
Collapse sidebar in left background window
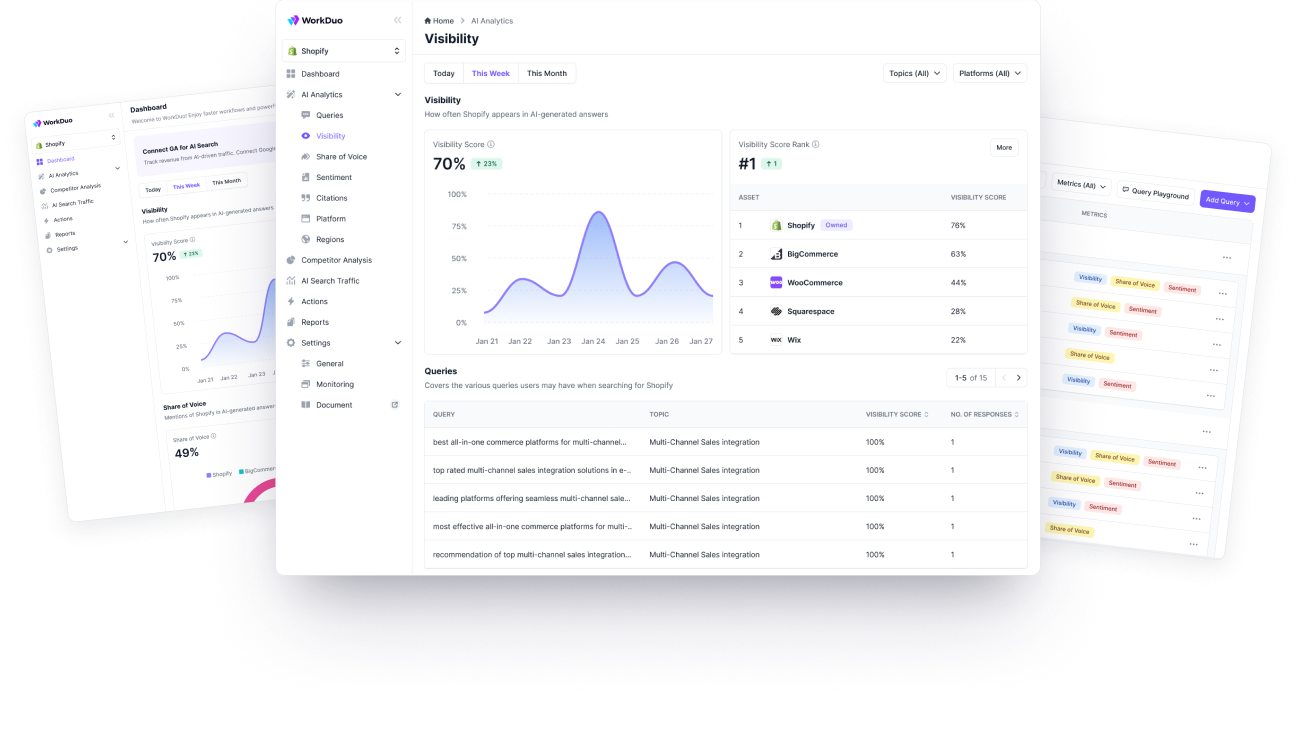(111, 115)
